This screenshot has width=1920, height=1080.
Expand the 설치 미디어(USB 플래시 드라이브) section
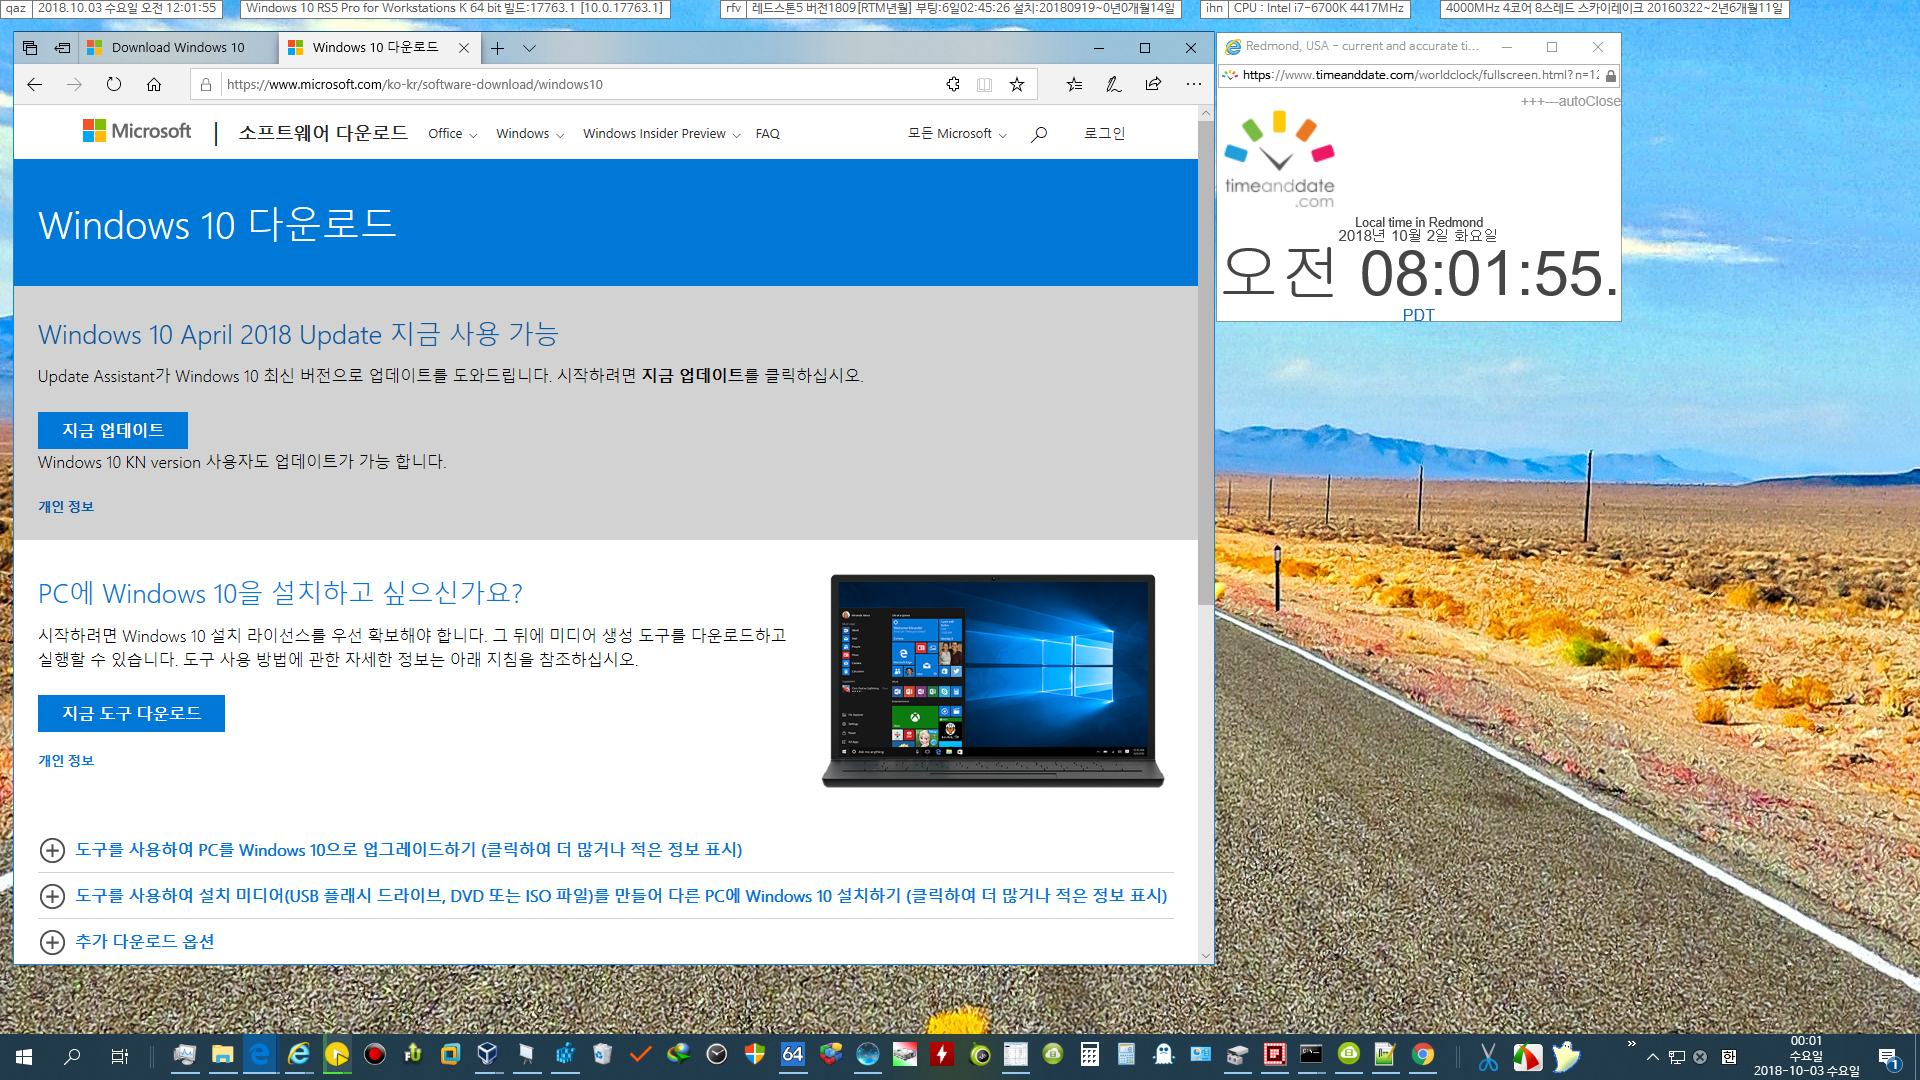pyautogui.click(x=604, y=896)
